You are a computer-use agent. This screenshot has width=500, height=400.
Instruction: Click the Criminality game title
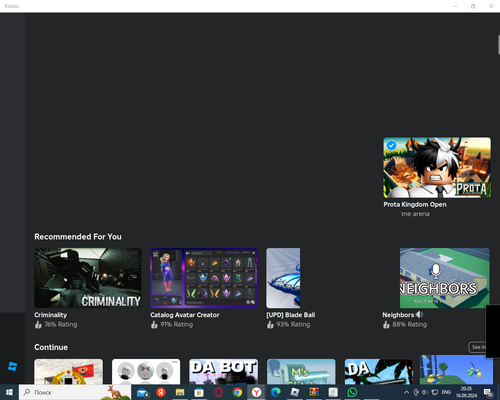[x=51, y=315]
